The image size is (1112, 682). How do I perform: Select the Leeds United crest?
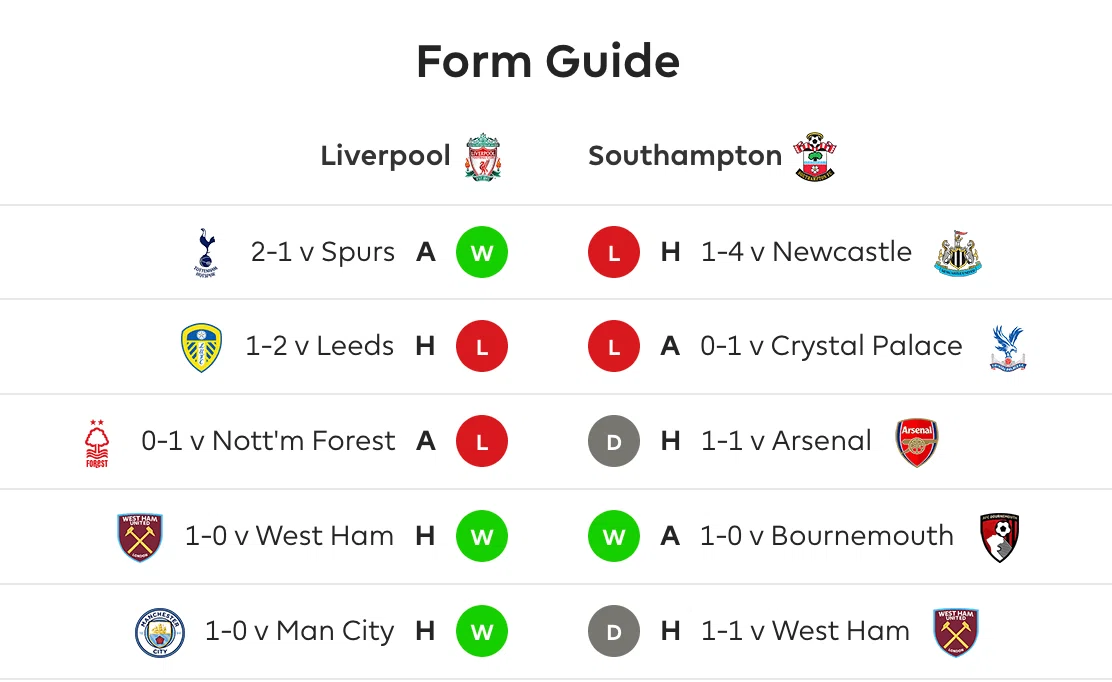coord(201,347)
